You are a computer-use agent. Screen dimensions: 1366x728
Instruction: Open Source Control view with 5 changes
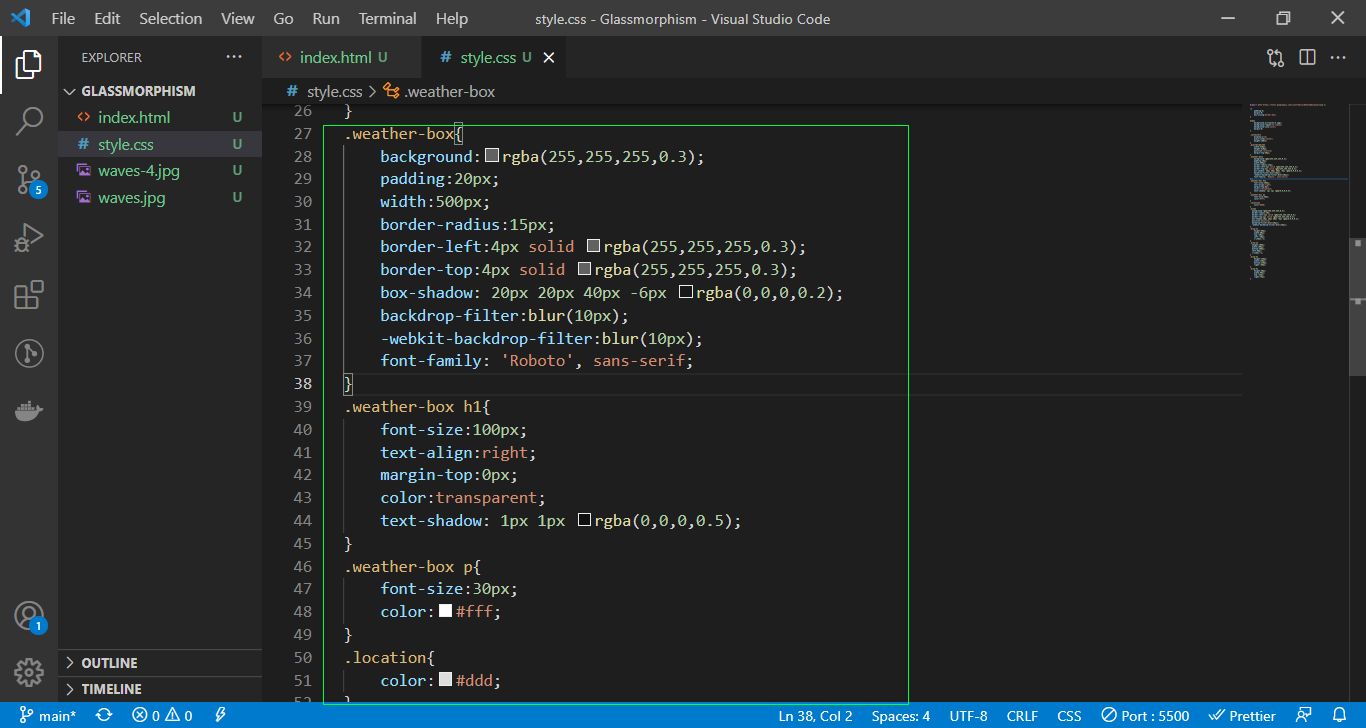(29, 180)
